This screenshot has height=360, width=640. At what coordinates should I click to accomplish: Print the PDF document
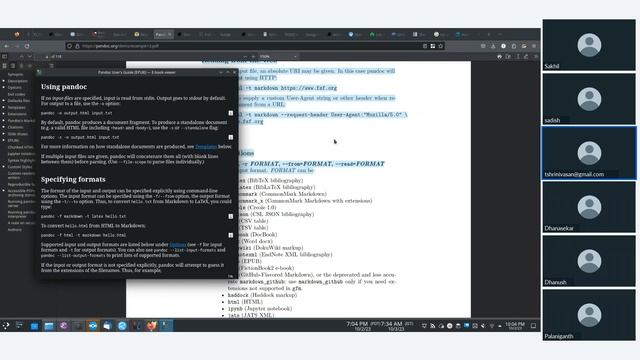coord(499,56)
